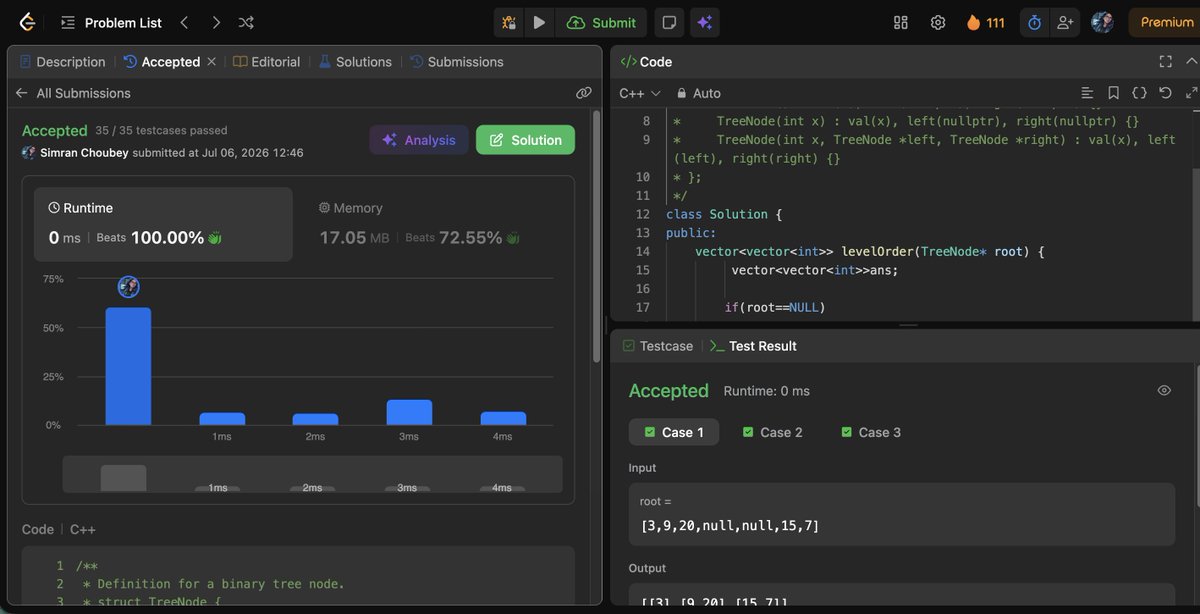Open the Problem List panel
Viewport: 1200px width, 614px height.
point(110,22)
